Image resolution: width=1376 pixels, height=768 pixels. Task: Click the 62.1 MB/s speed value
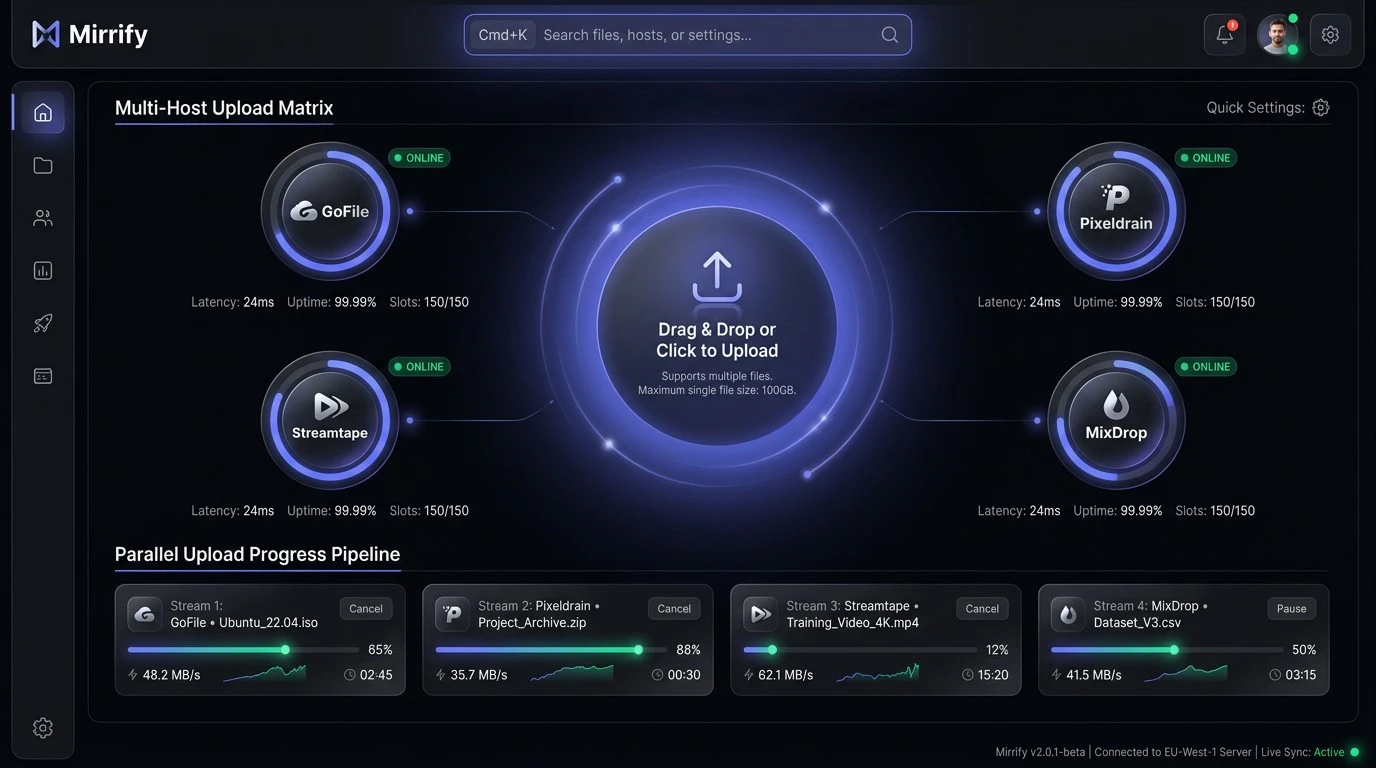(787, 675)
